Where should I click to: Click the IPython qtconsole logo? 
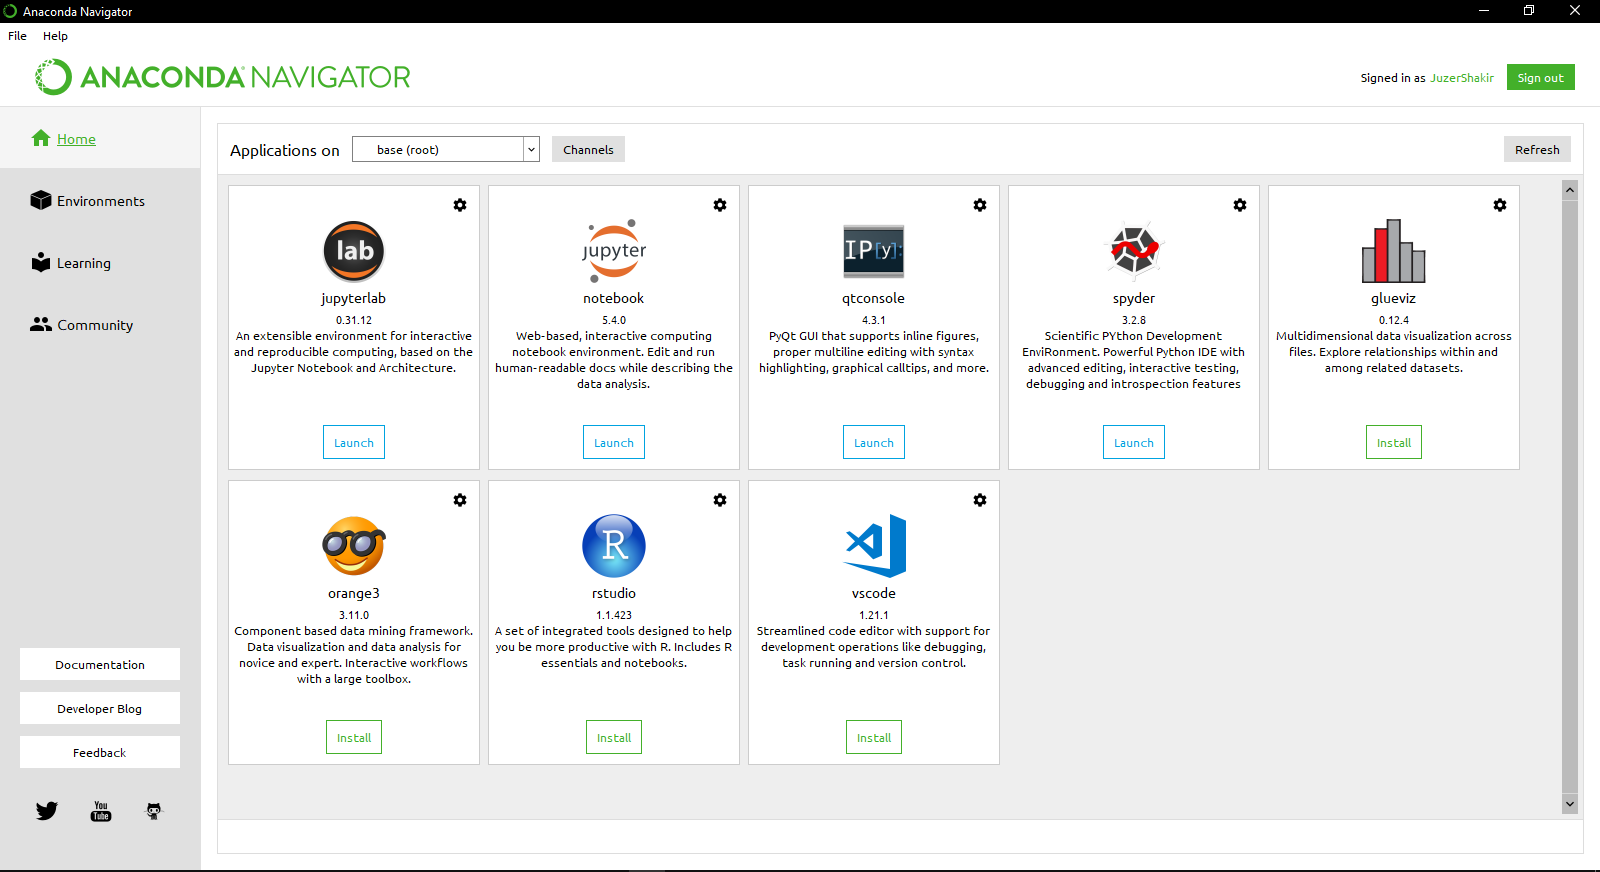pyautogui.click(x=874, y=251)
